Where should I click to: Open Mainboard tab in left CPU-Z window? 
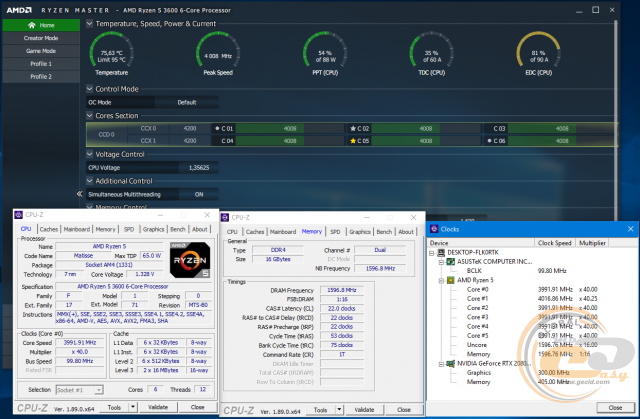76,229
